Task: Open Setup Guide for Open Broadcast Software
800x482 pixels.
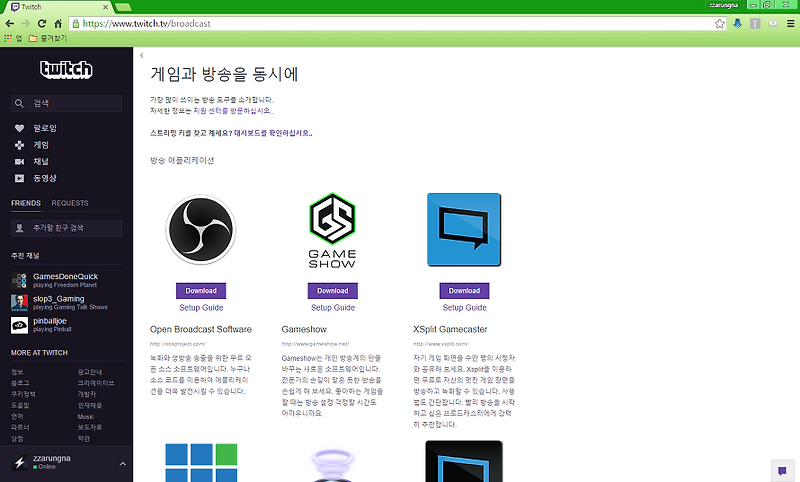Action: [x=201, y=308]
